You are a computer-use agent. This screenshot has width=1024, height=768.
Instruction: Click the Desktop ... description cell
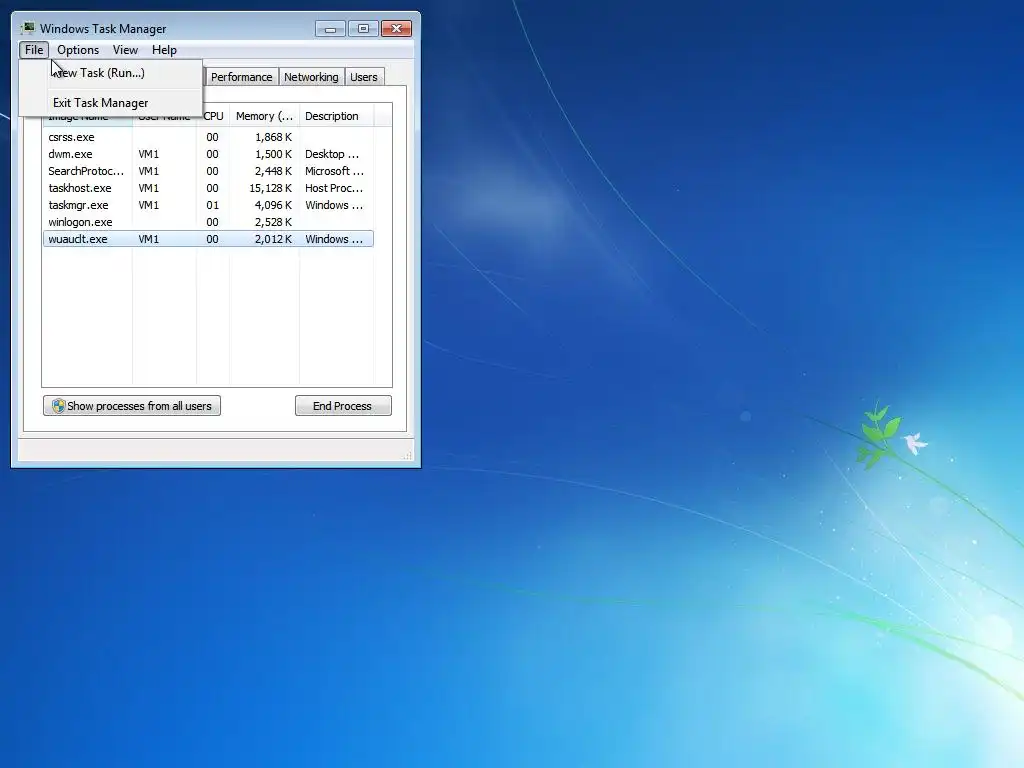(332, 154)
